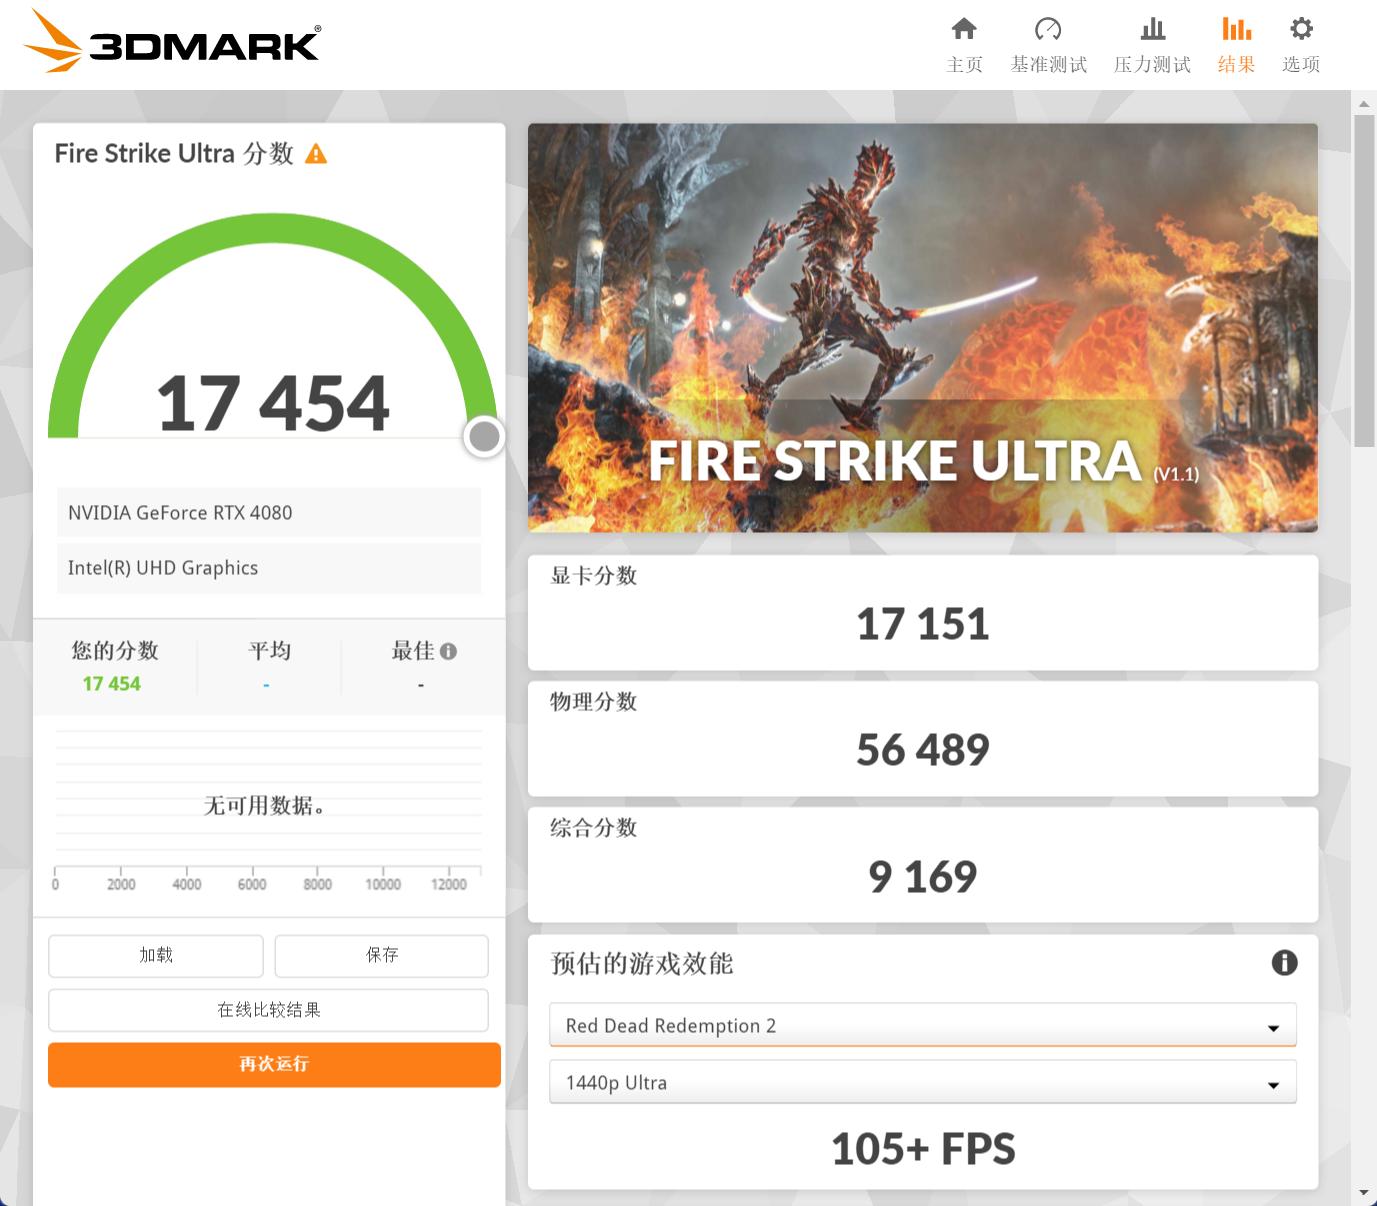
Task: Open the 3DMark home page icon
Action: (963, 30)
